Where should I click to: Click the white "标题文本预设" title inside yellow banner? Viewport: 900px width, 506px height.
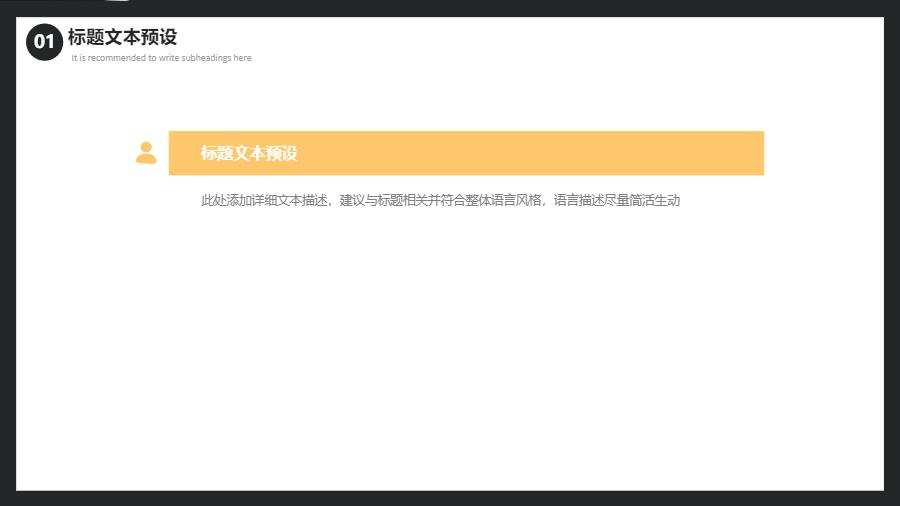249,153
